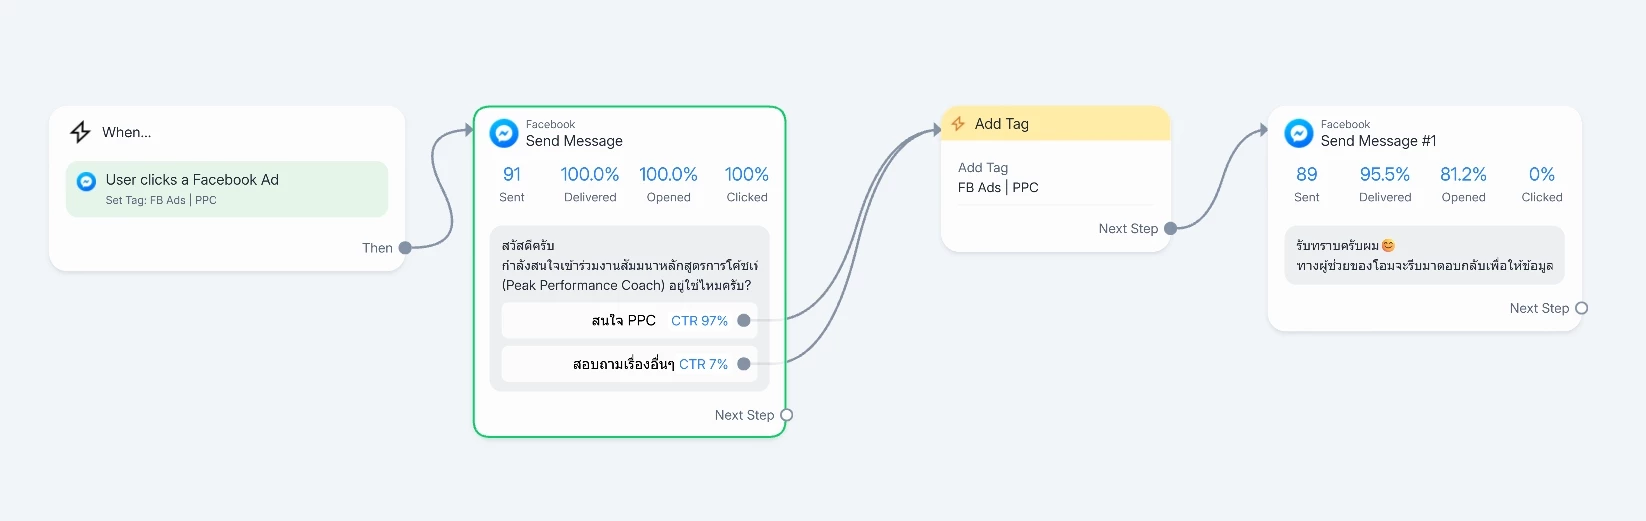Click the CTR 97% link
Screen dimensions: 1646x521
[699, 321]
